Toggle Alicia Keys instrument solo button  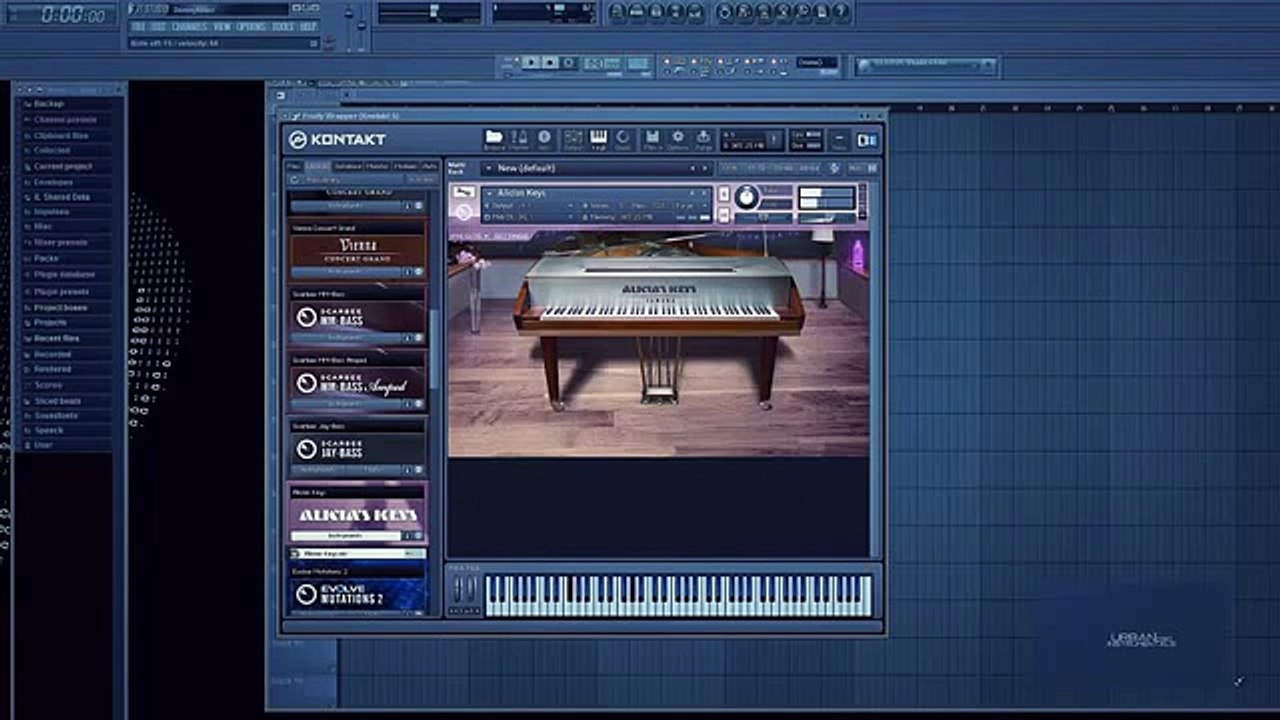(x=724, y=193)
